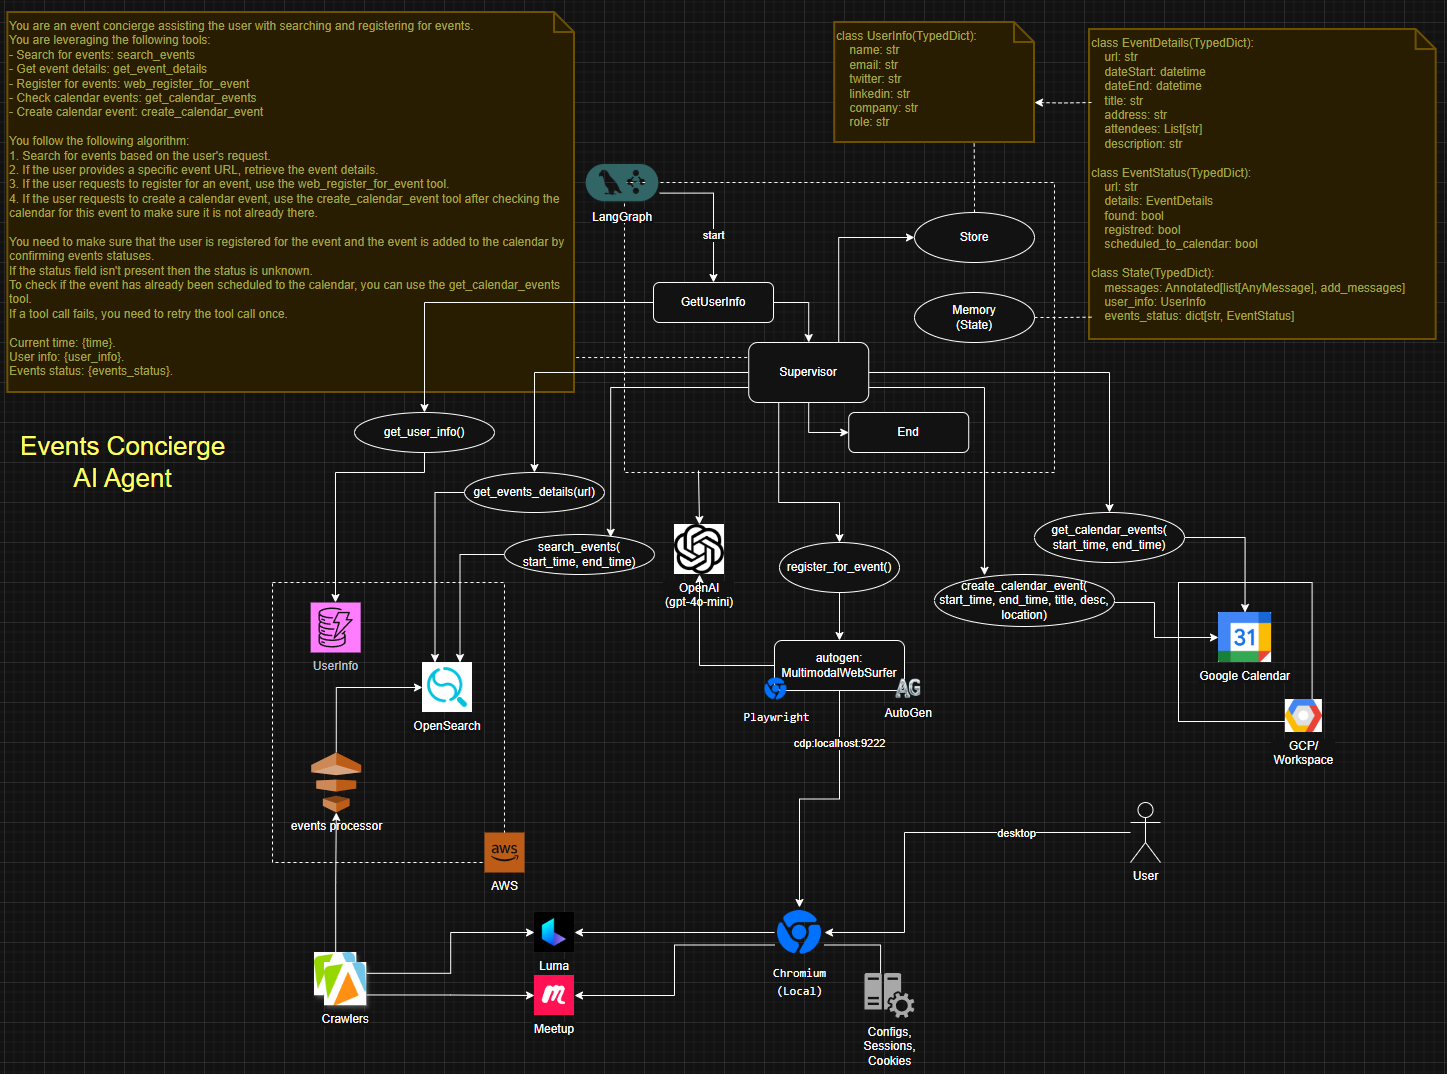Click the create_calendar_event ellipse
This screenshot has width=1447, height=1074.
1024,600
